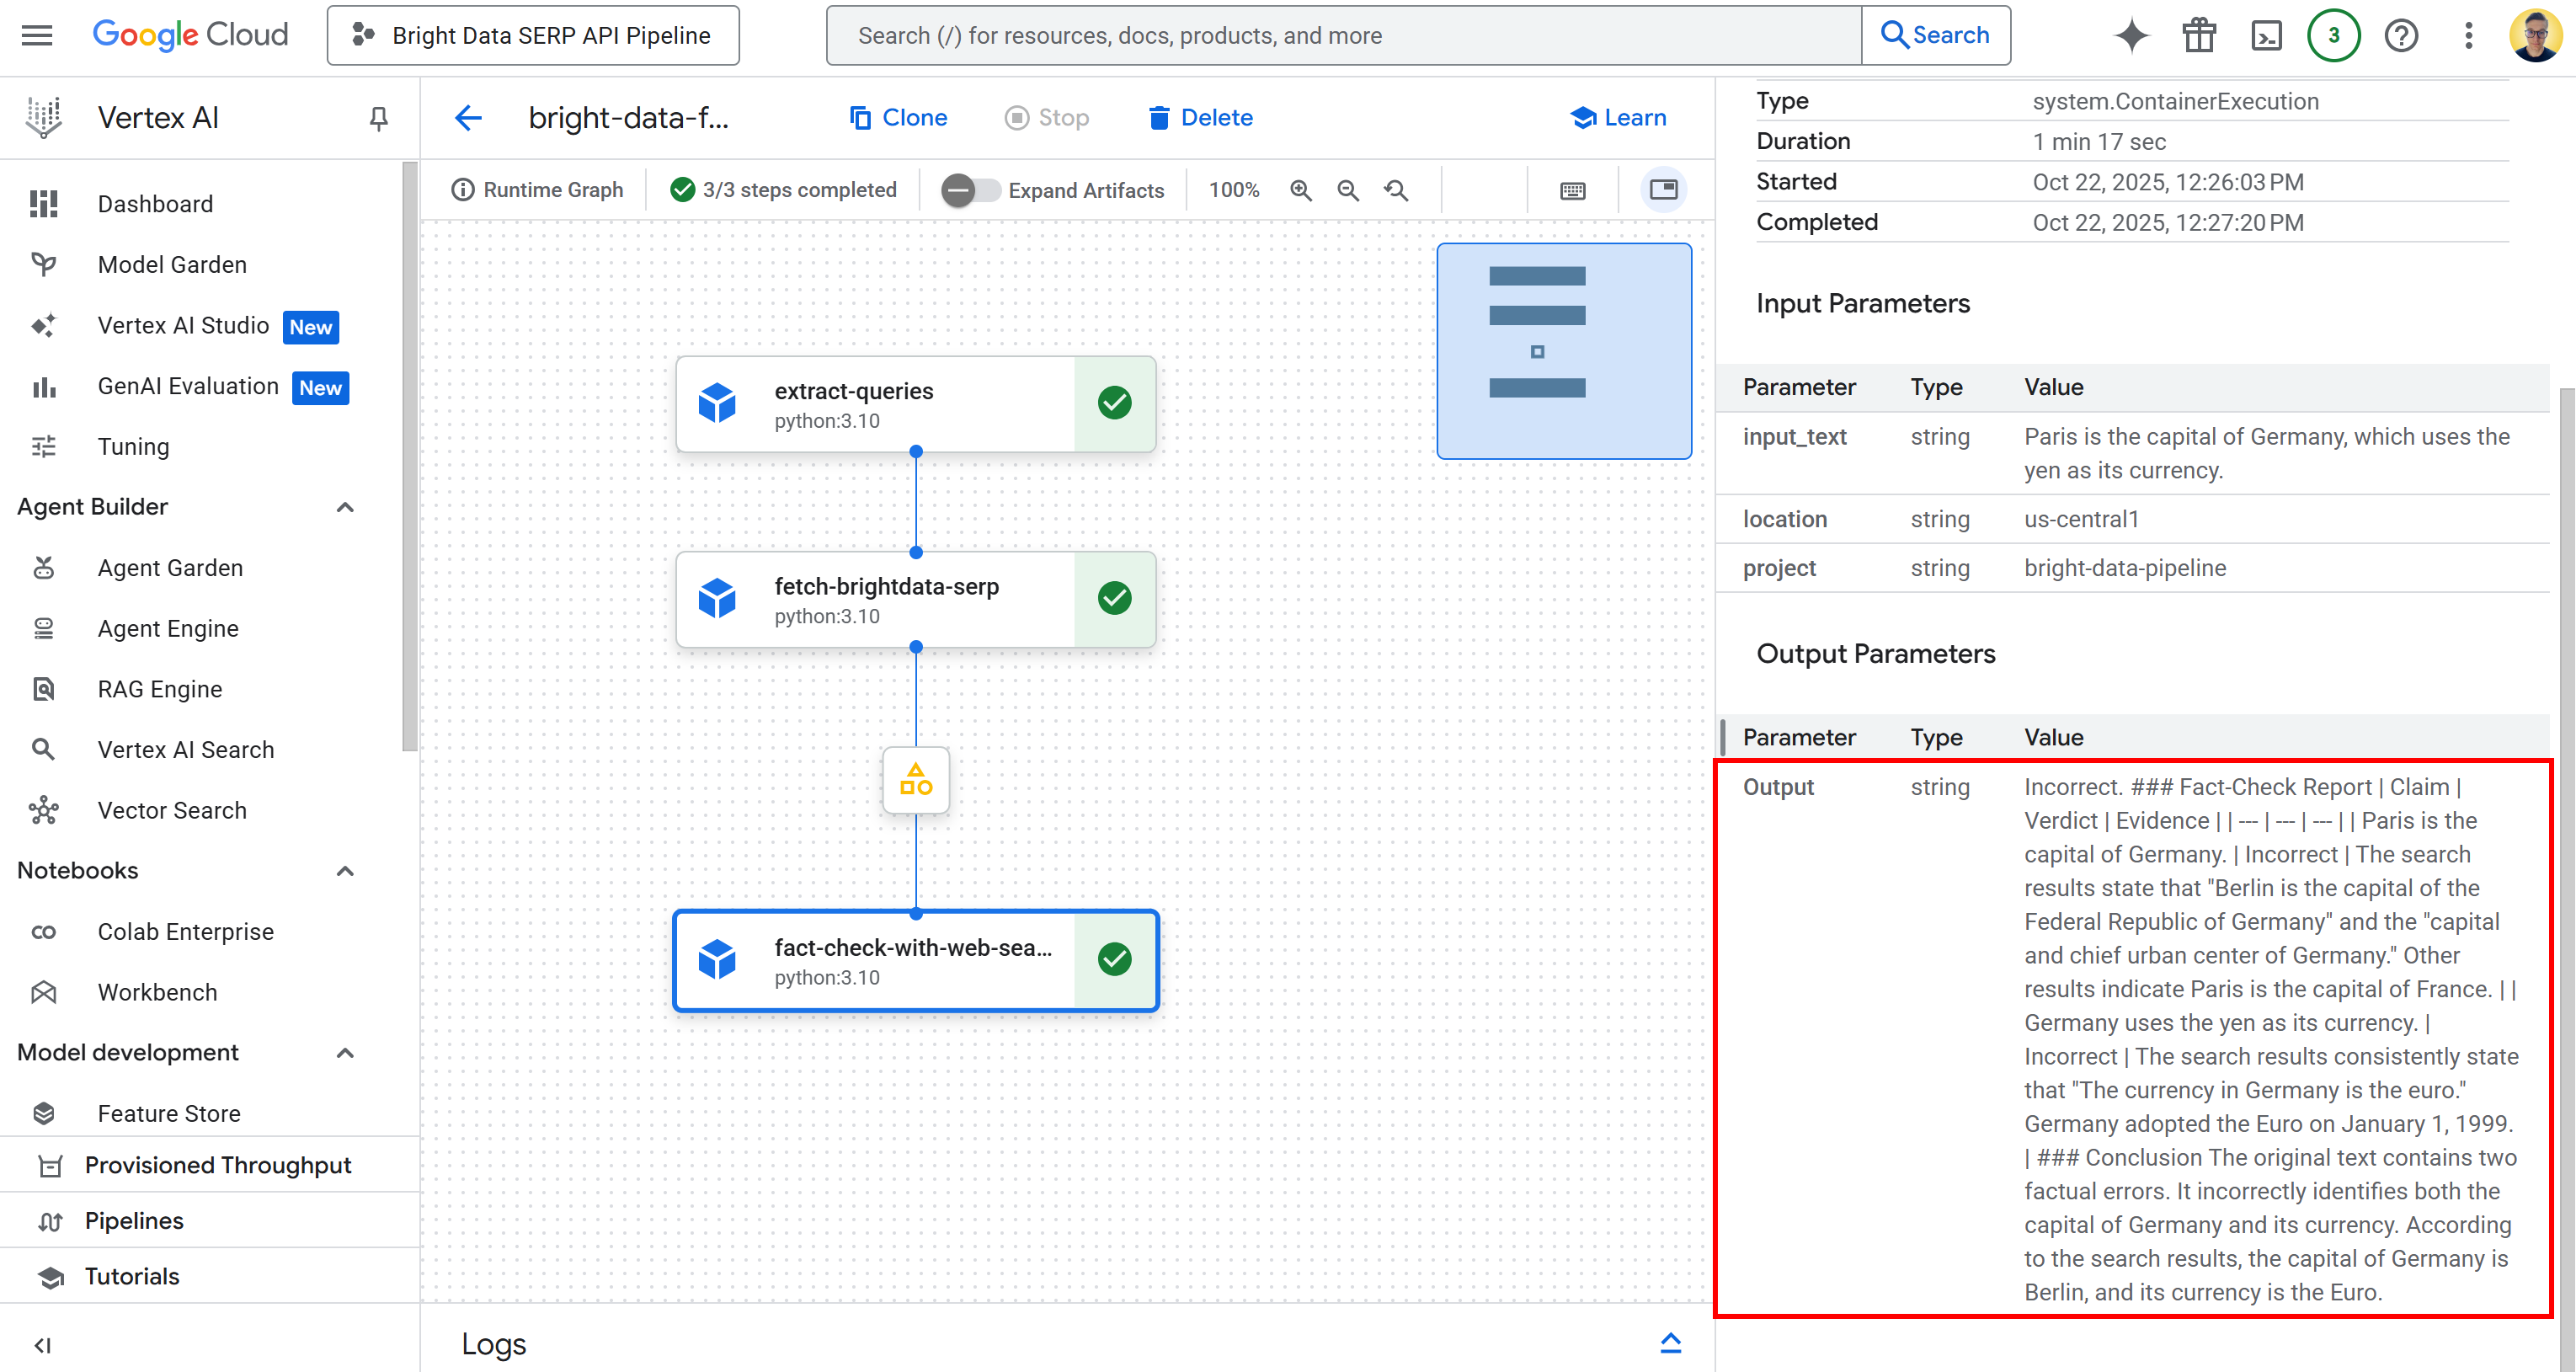Open the help question mark icon
The width and height of the screenshot is (2576, 1372).
(x=2400, y=36)
